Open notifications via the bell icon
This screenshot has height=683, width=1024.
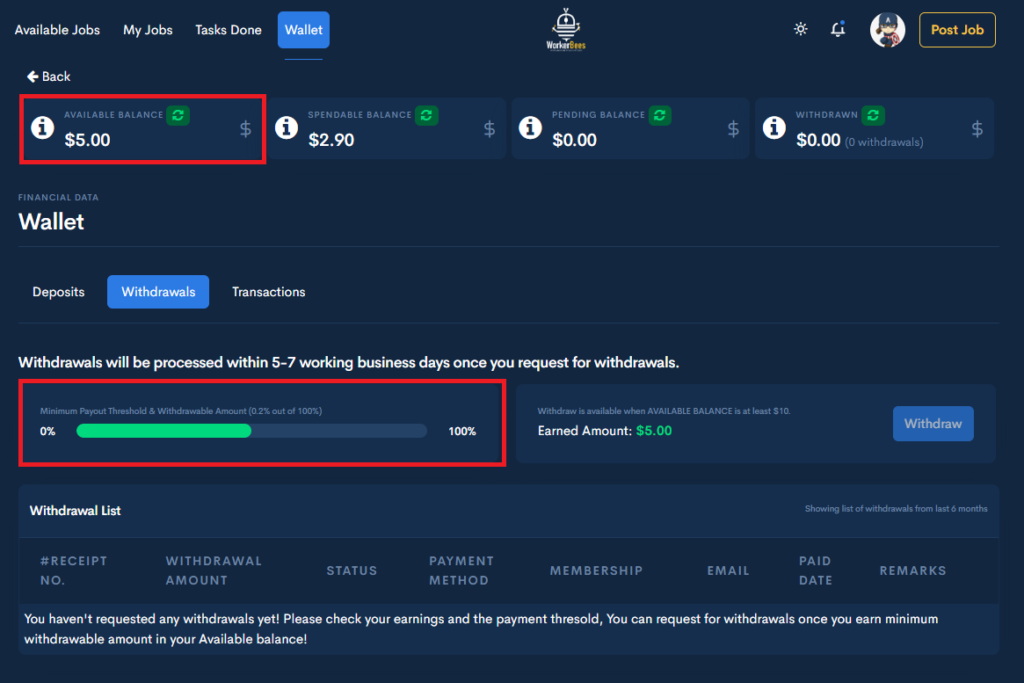point(838,29)
